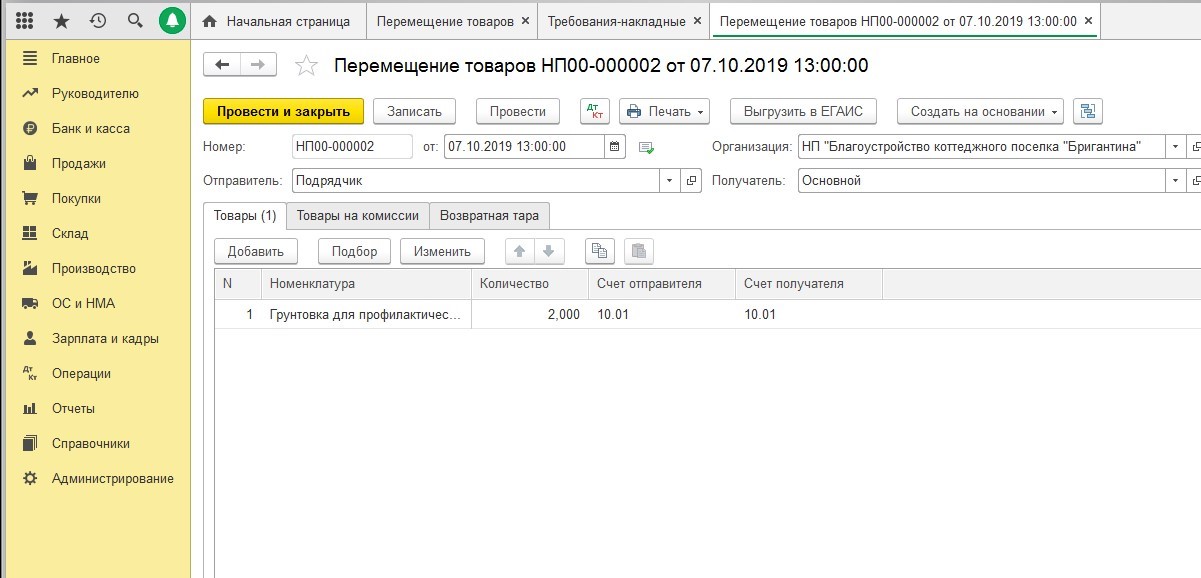Open Отправитель dropdown list arrow

(669, 181)
